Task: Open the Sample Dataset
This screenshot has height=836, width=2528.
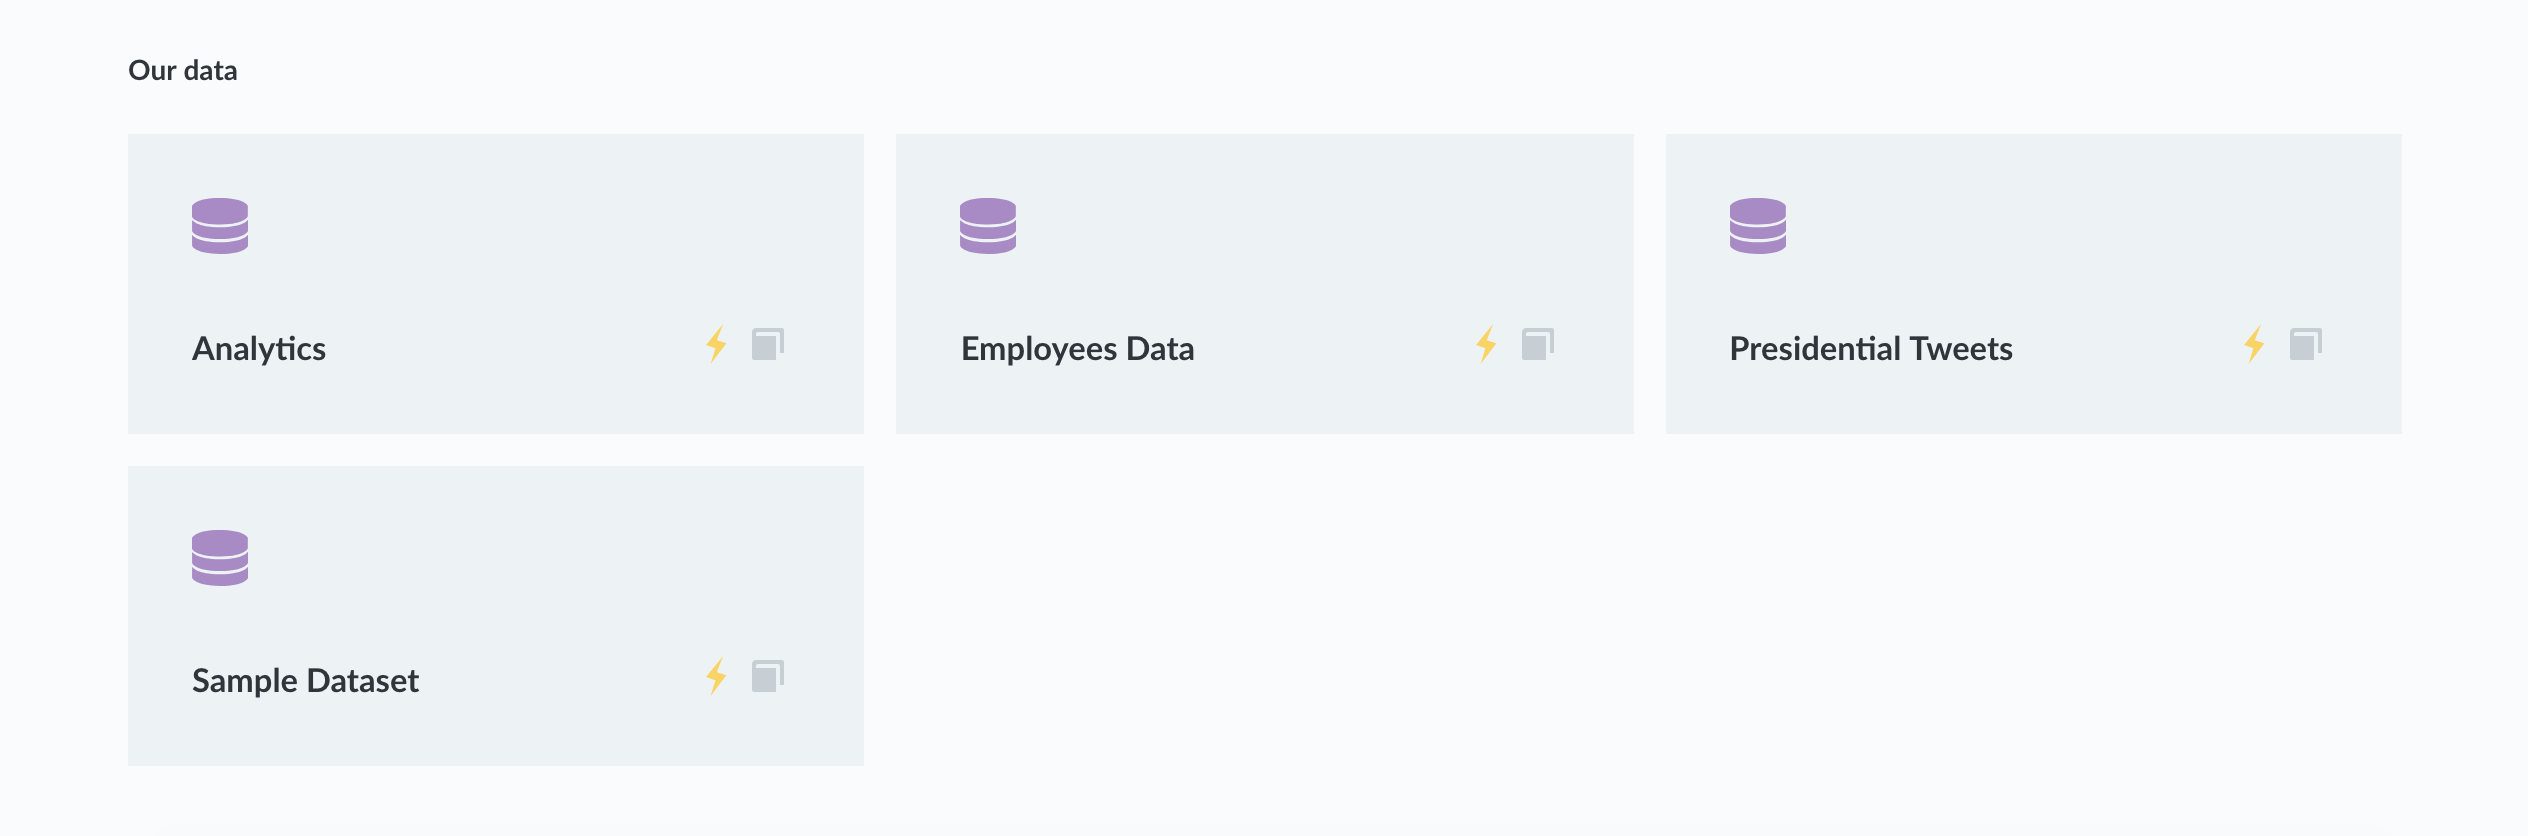Action: click(306, 681)
